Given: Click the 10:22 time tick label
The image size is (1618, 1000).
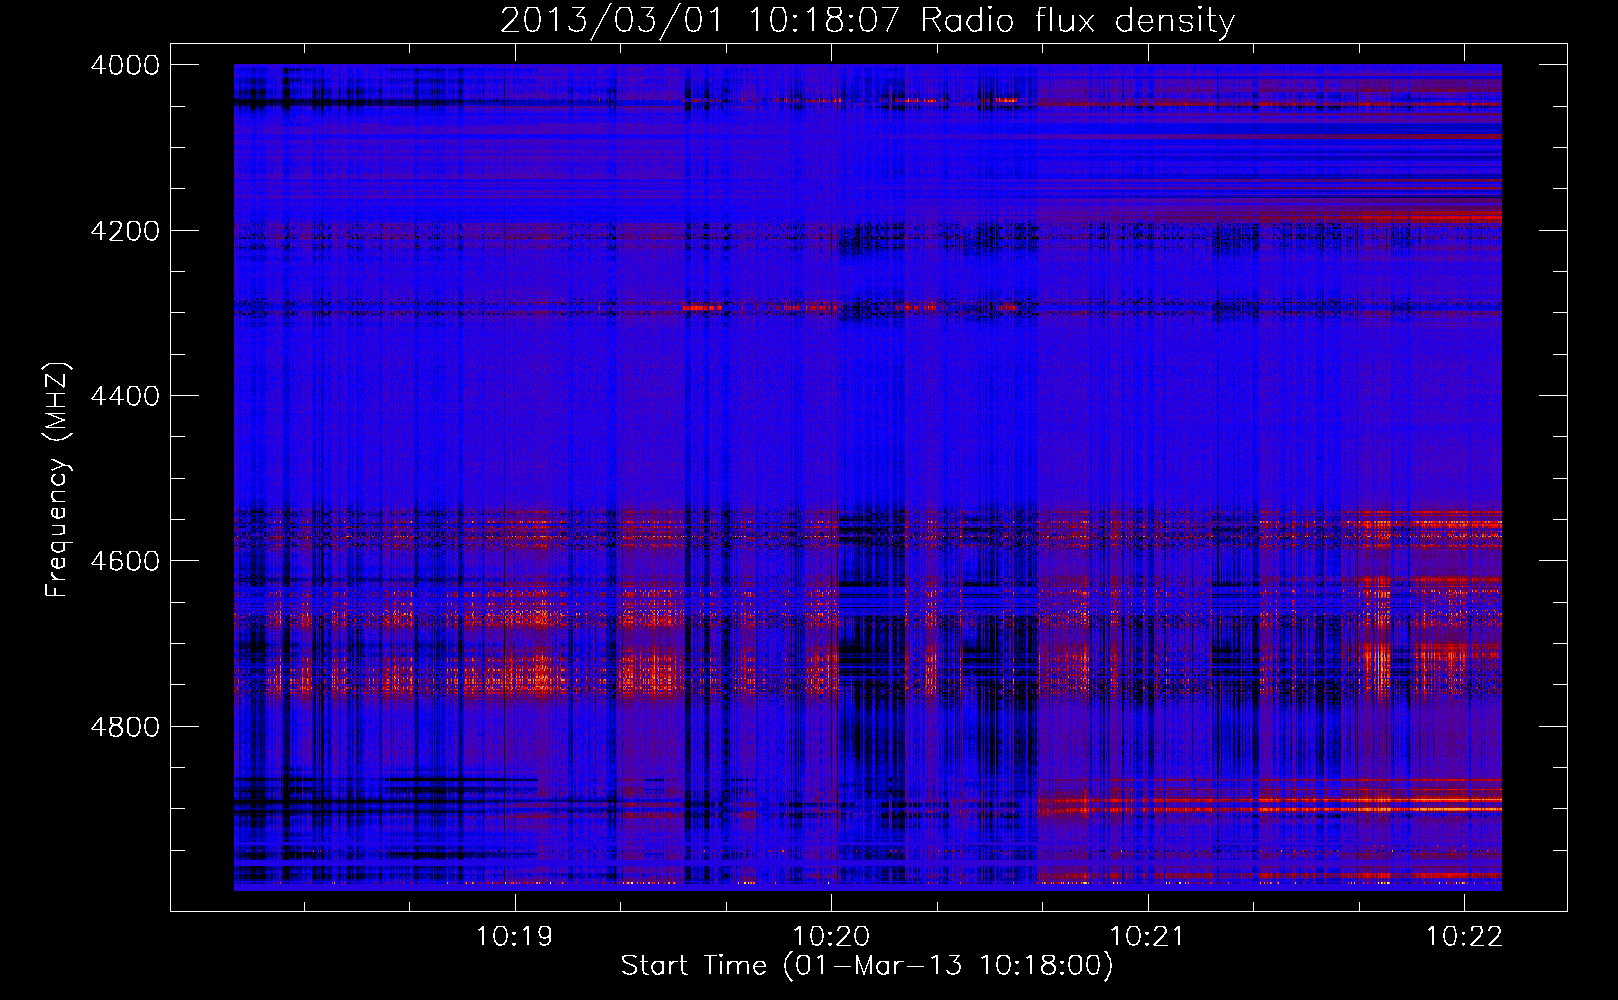Looking at the screenshot, I should tap(1464, 937).
